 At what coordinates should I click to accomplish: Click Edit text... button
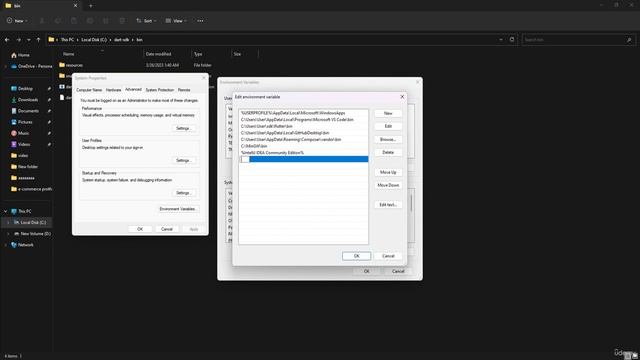point(388,204)
